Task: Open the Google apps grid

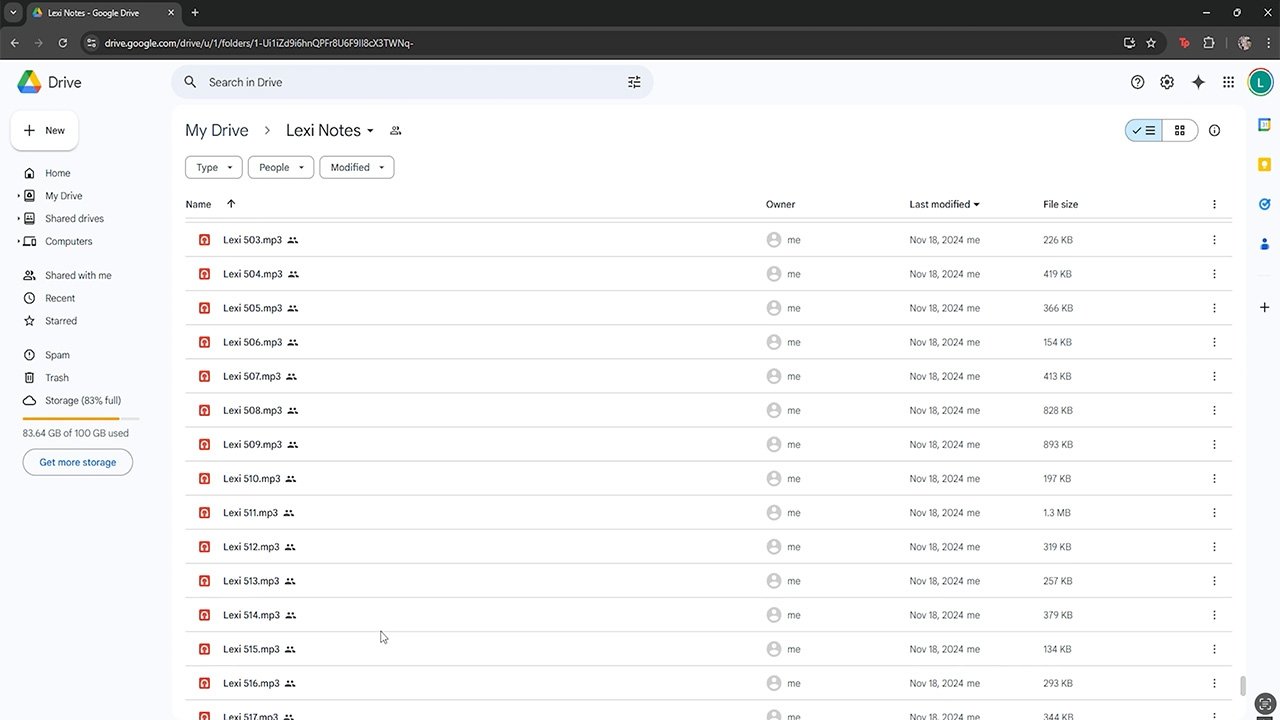Action: (x=1228, y=82)
